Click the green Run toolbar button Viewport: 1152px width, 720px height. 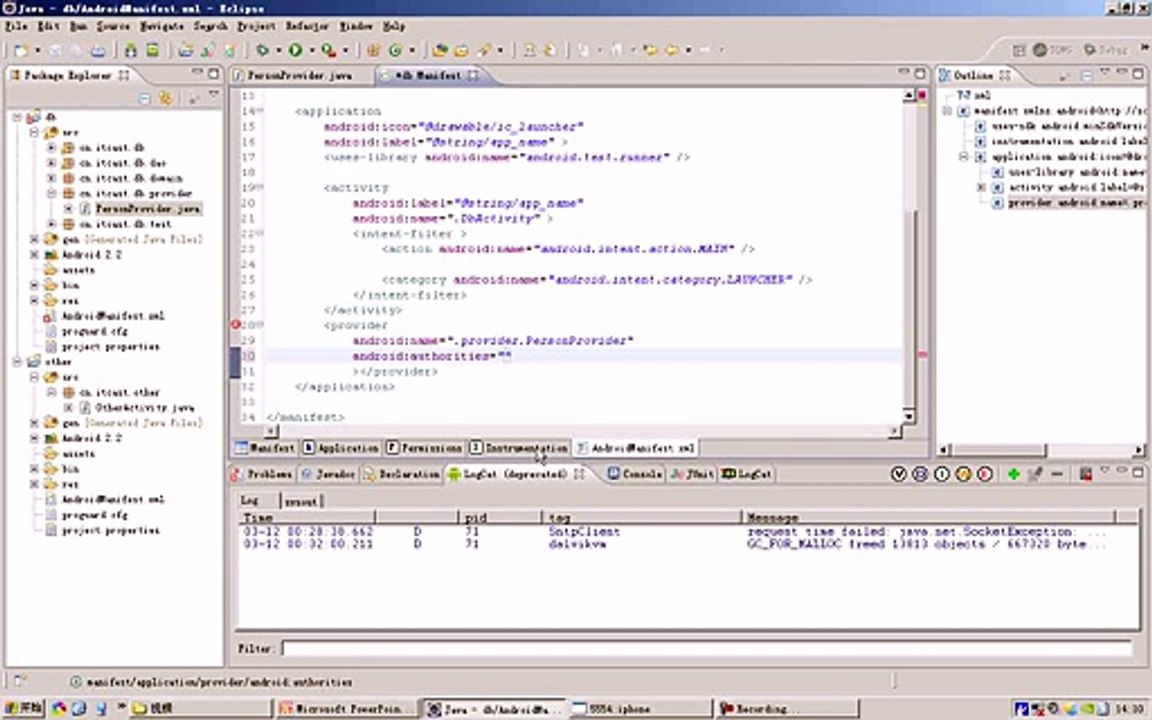point(295,50)
